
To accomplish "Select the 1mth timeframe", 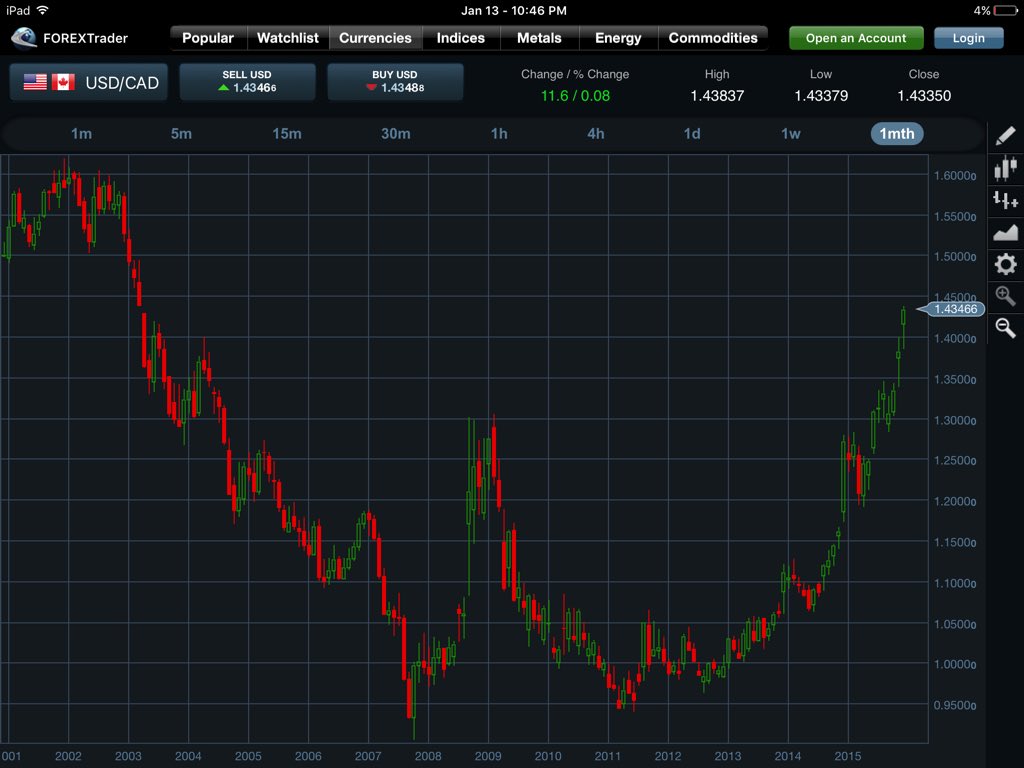I will tap(897, 134).
